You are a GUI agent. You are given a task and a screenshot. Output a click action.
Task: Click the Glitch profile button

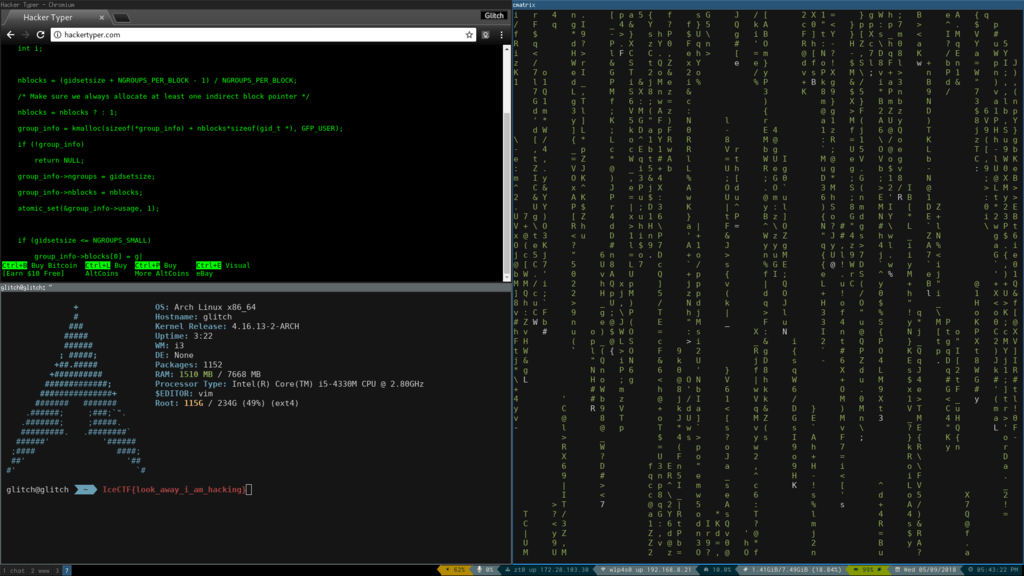coord(494,16)
